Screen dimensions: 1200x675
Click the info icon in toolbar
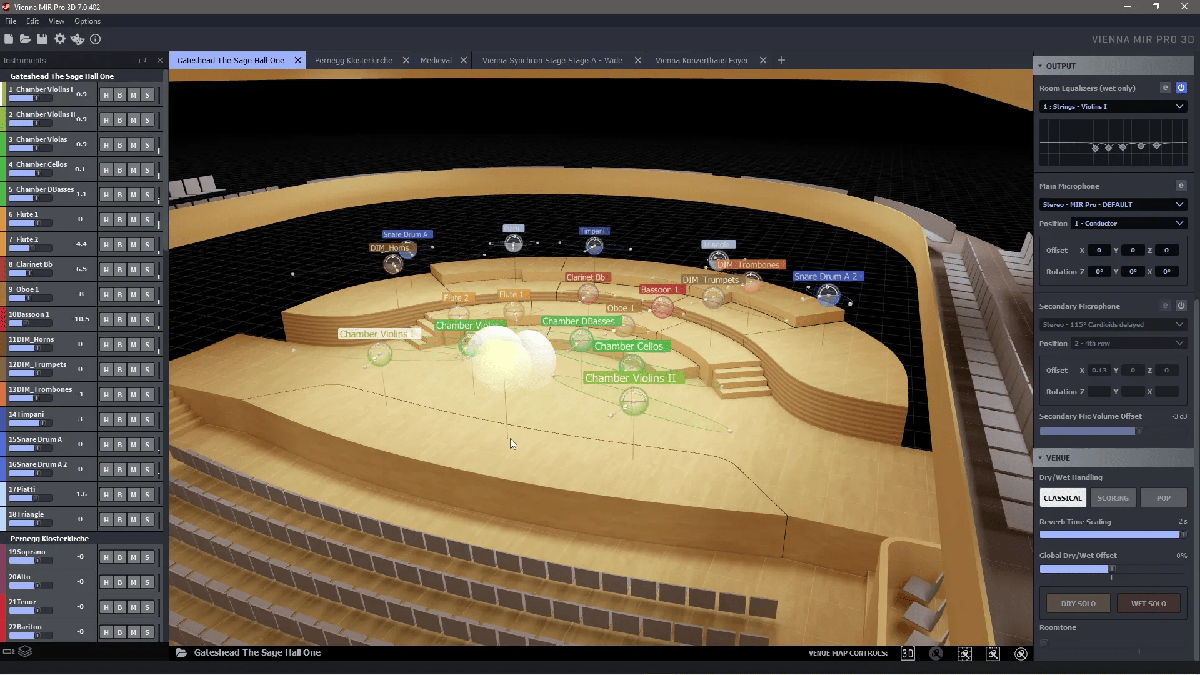tap(96, 39)
